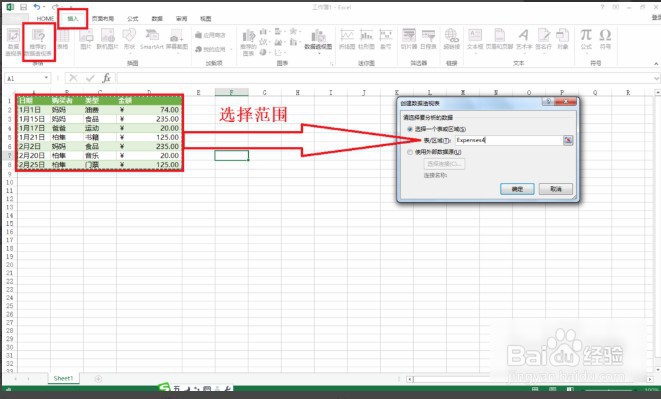Expand the formula bar chevron
The width and height of the screenshot is (661, 399).
pyautogui.click(x=656, y=78)
